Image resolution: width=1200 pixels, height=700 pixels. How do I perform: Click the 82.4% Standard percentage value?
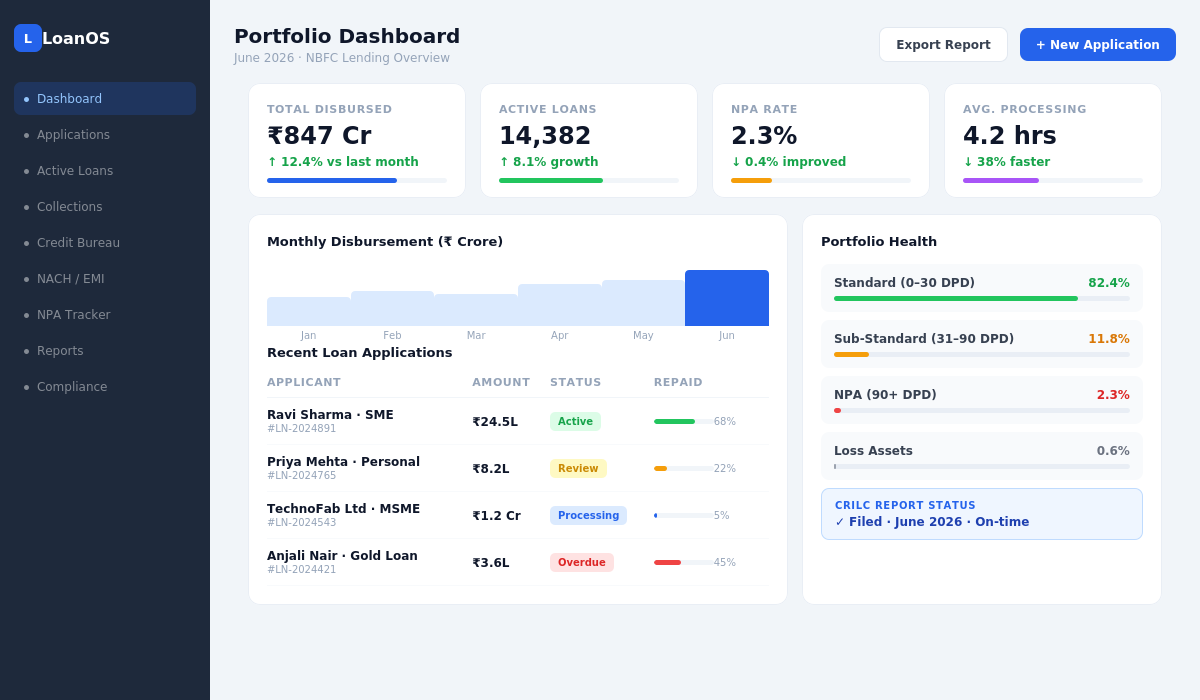pos(1109,283)
